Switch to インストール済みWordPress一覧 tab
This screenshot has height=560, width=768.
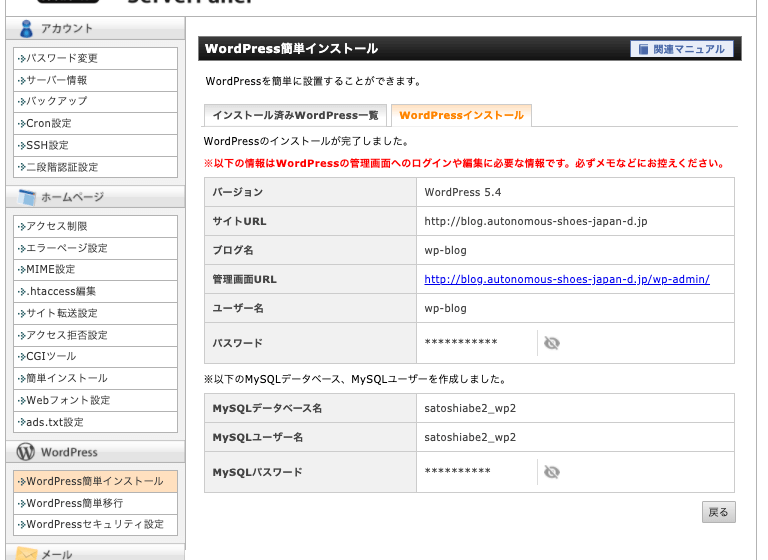pyautogui.click(x=293, y=116)
